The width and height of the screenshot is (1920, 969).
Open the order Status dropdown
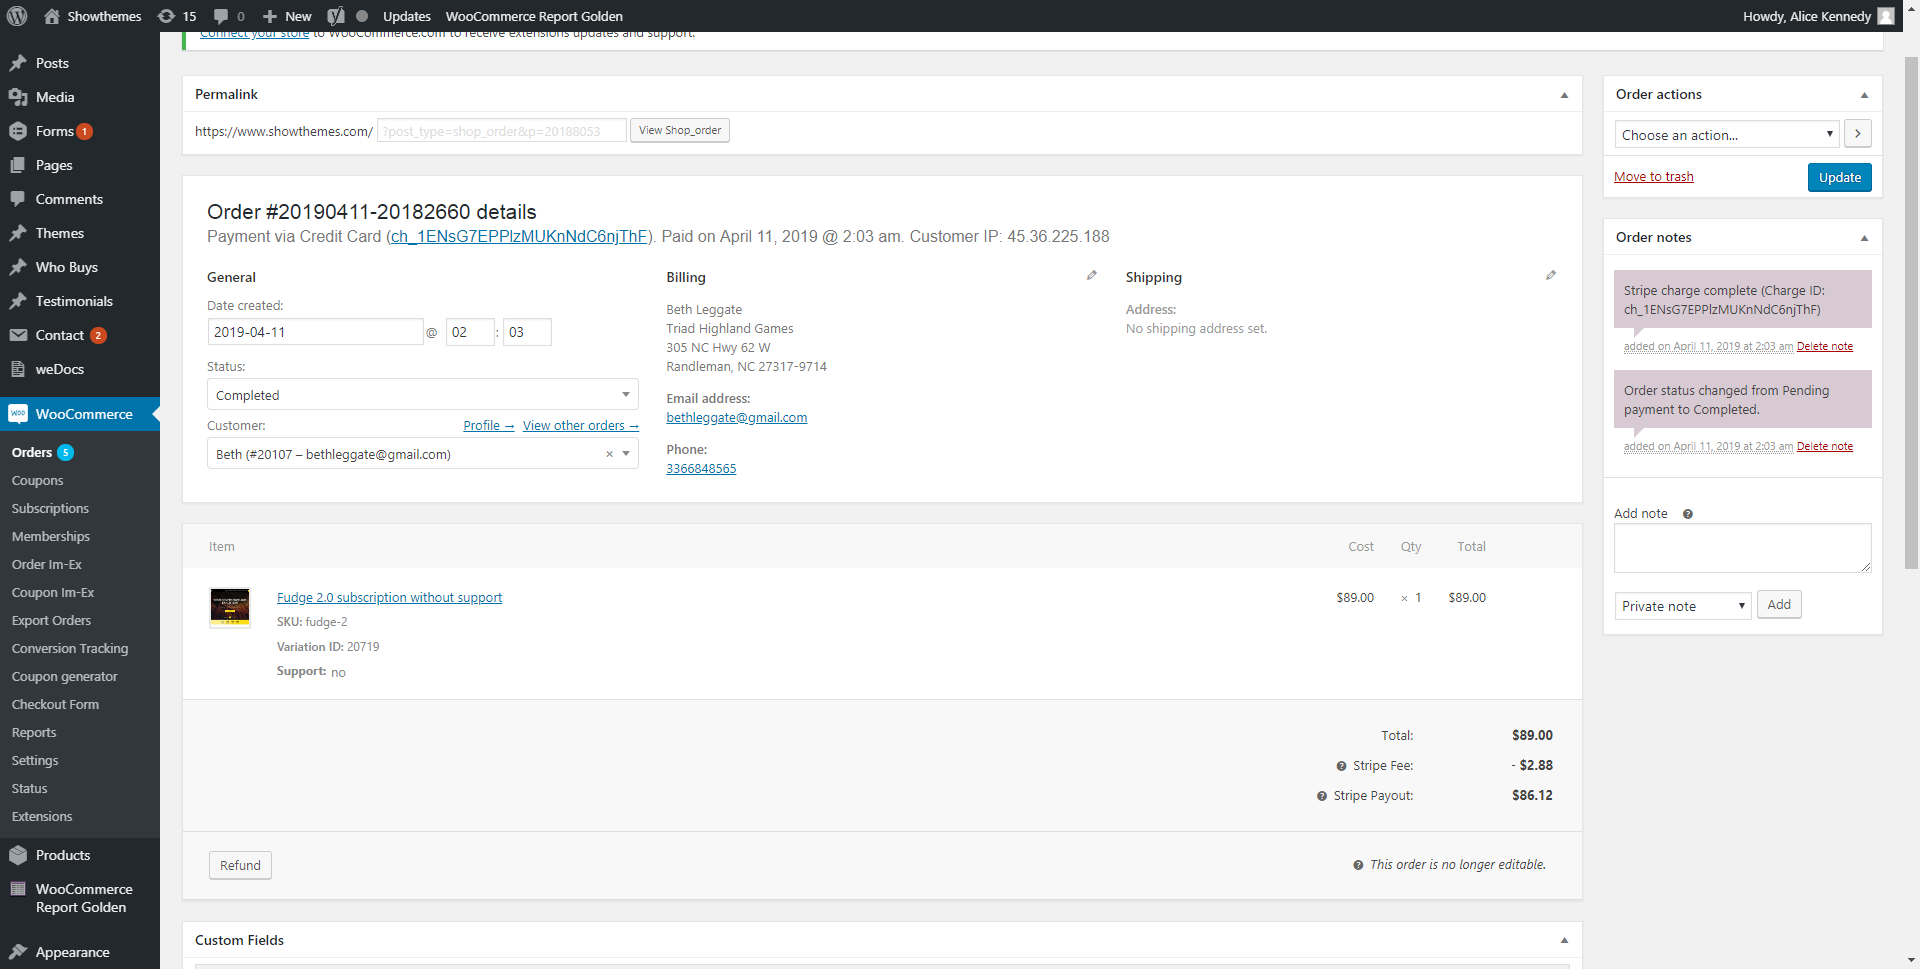click(422, 395)
